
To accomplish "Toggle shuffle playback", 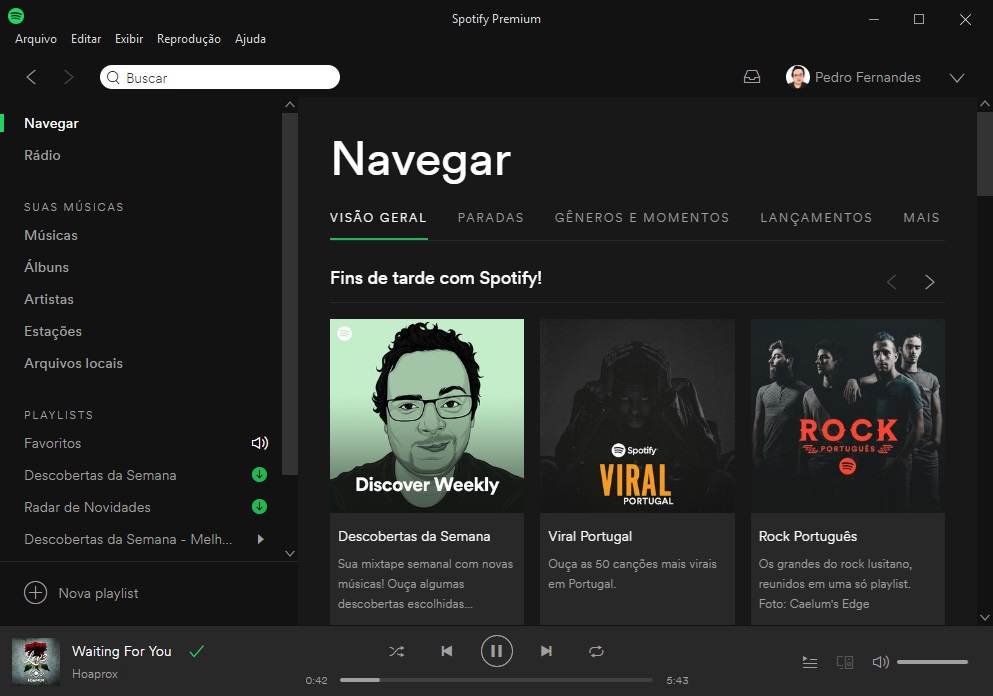I will 397,651.
